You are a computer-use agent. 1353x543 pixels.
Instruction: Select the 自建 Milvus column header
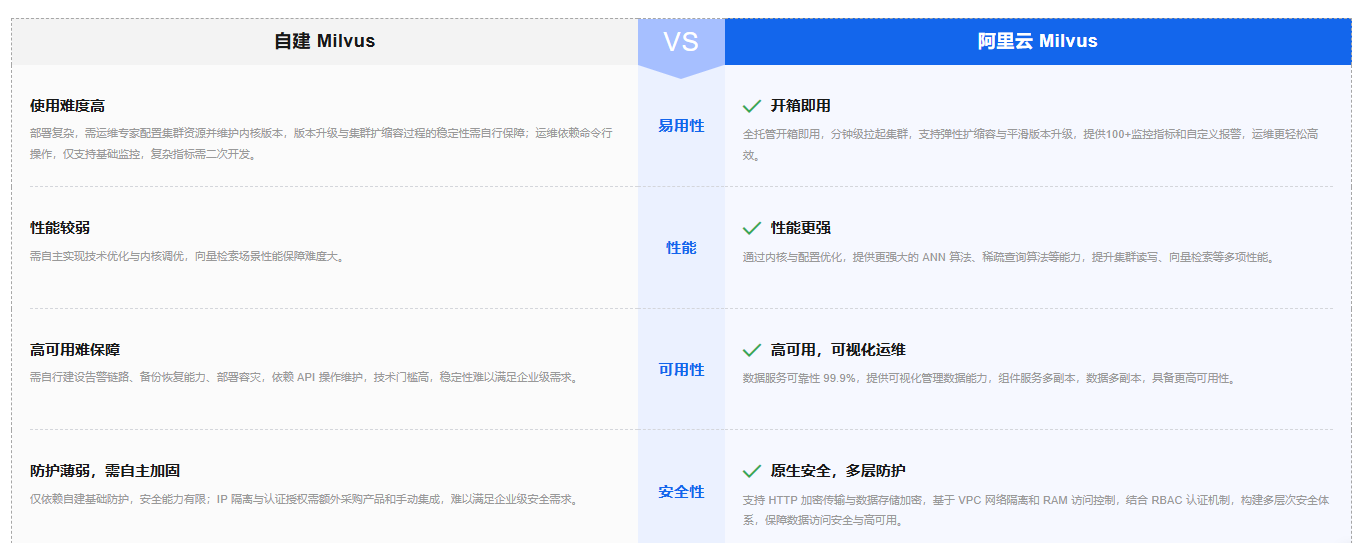[x=325, y=42]
